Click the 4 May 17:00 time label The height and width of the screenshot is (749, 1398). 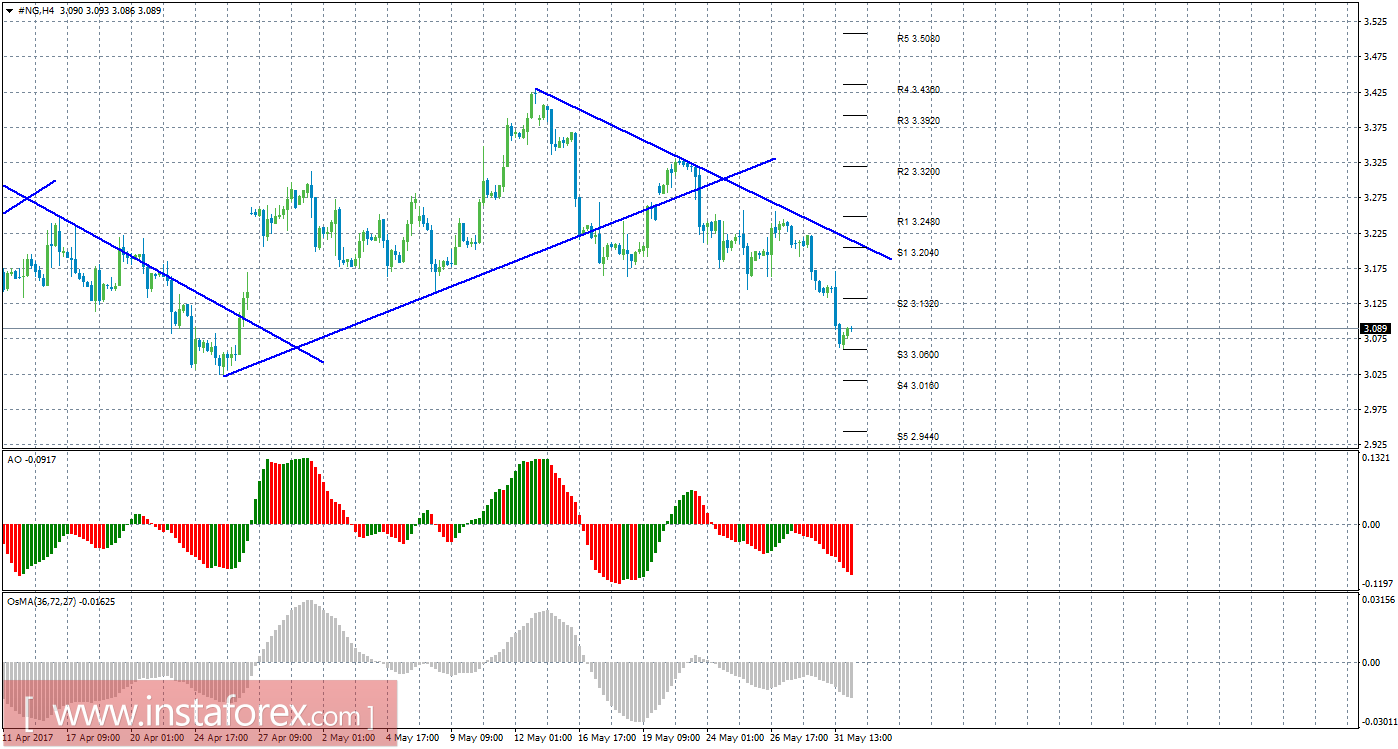(414, 739)
